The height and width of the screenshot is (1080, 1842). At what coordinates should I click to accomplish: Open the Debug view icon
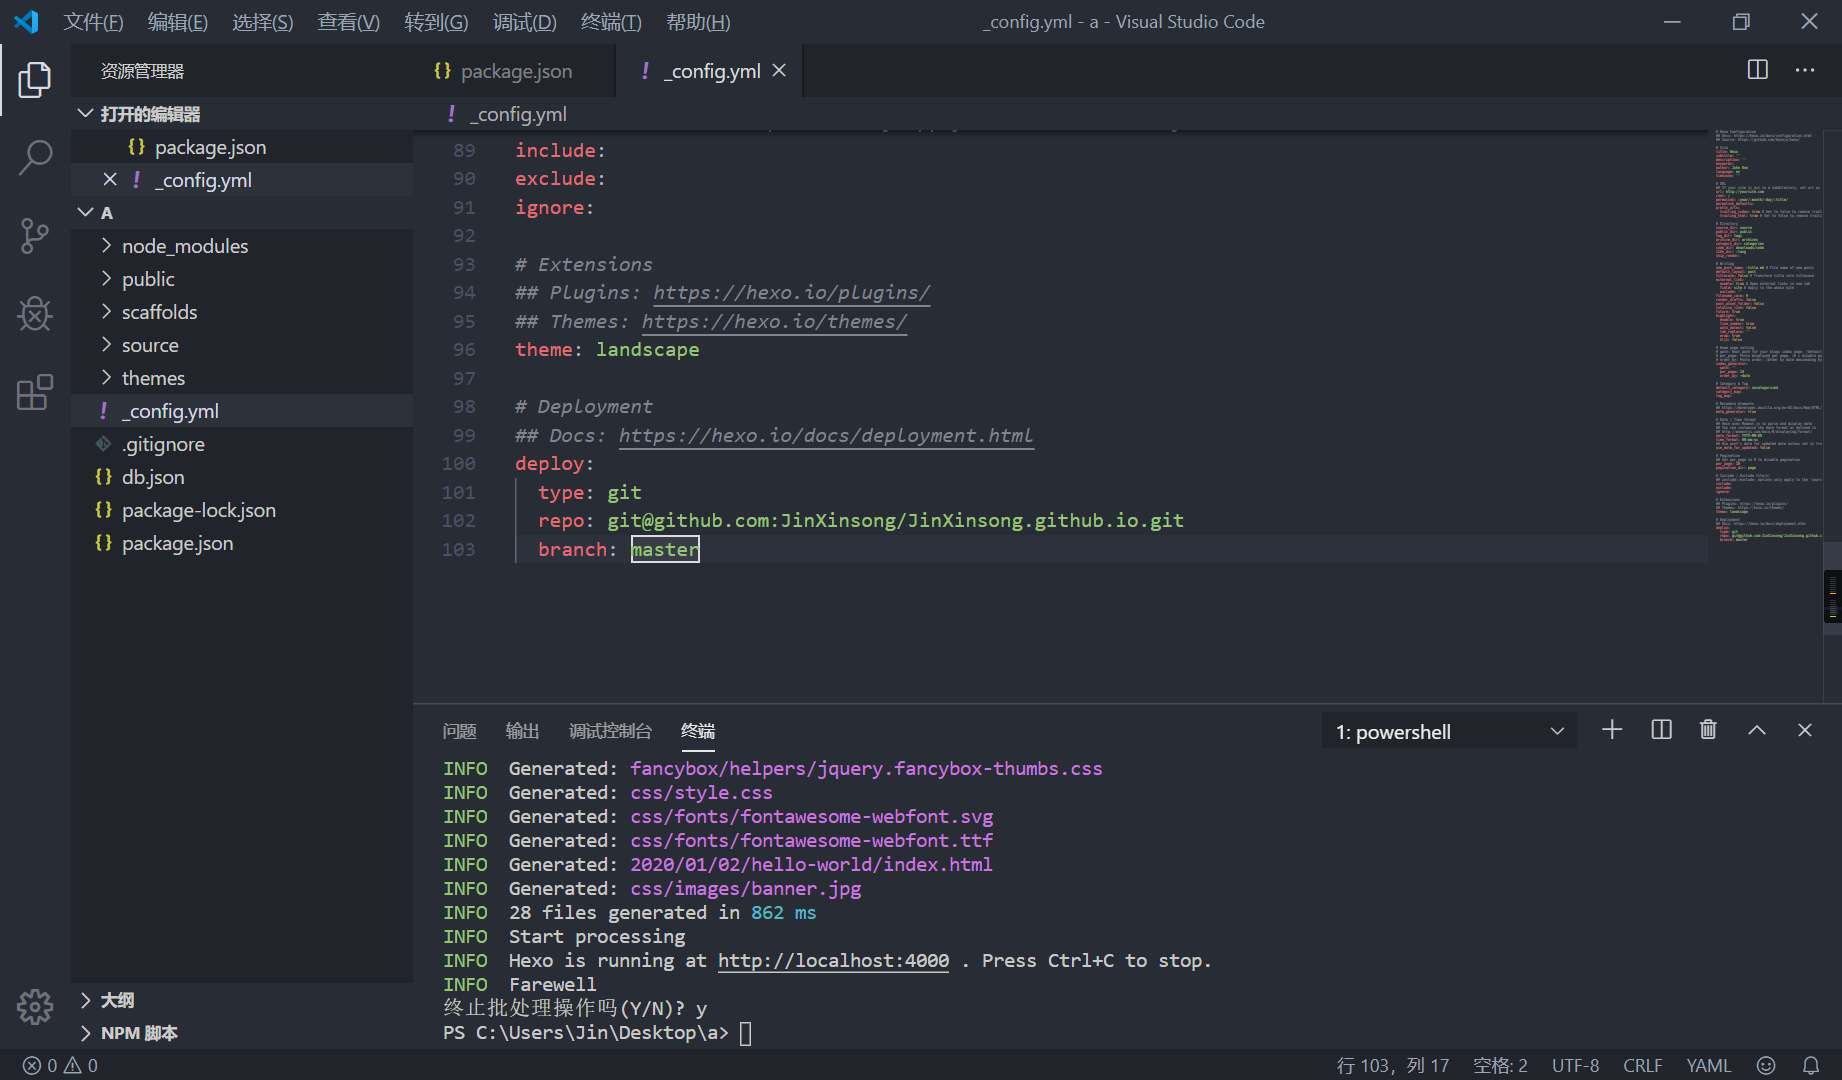(35, 314)
